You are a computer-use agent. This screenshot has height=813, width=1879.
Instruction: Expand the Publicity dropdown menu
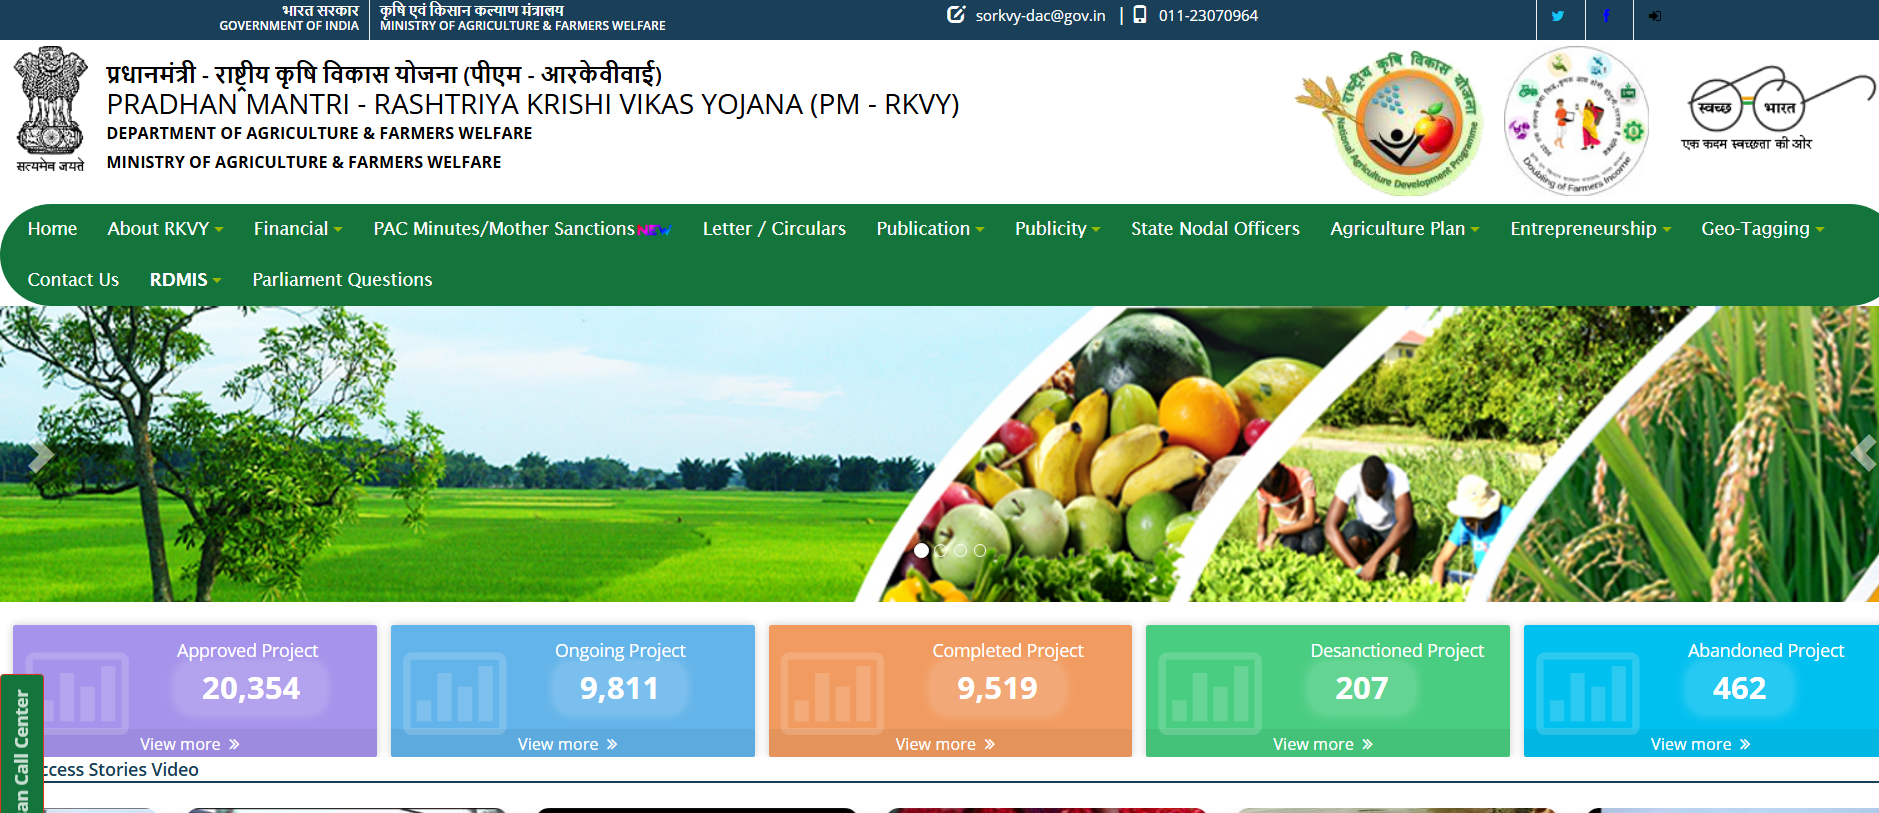coord(1057,229)
